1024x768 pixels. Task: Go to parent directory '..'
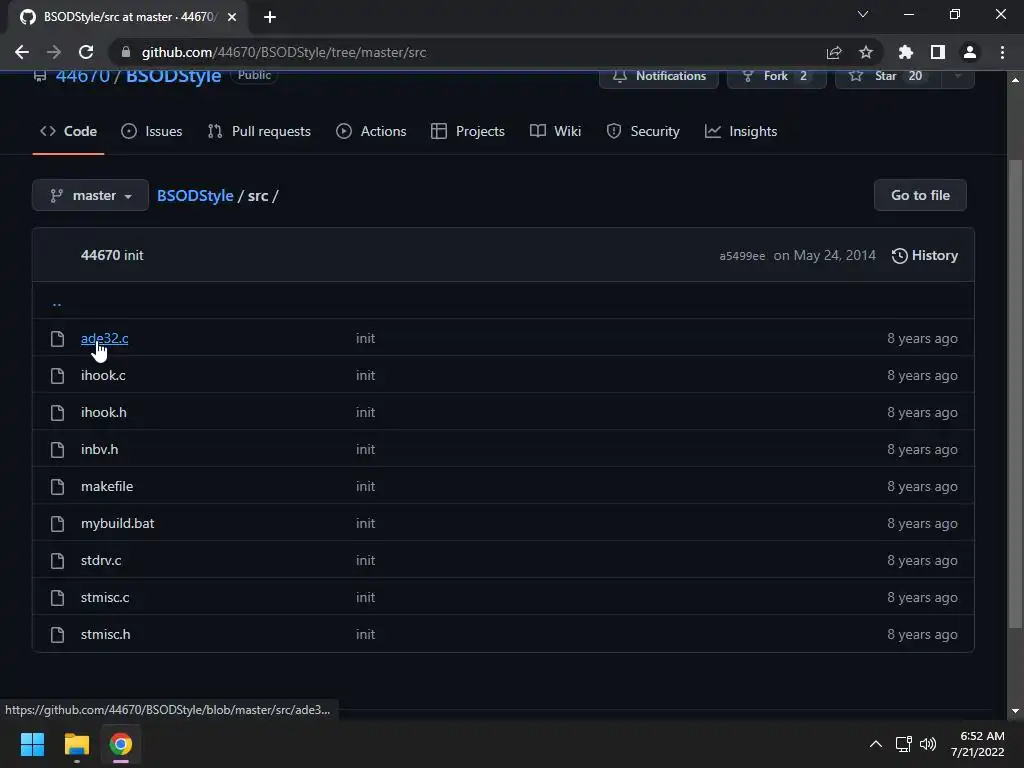[x=57, y=302]
